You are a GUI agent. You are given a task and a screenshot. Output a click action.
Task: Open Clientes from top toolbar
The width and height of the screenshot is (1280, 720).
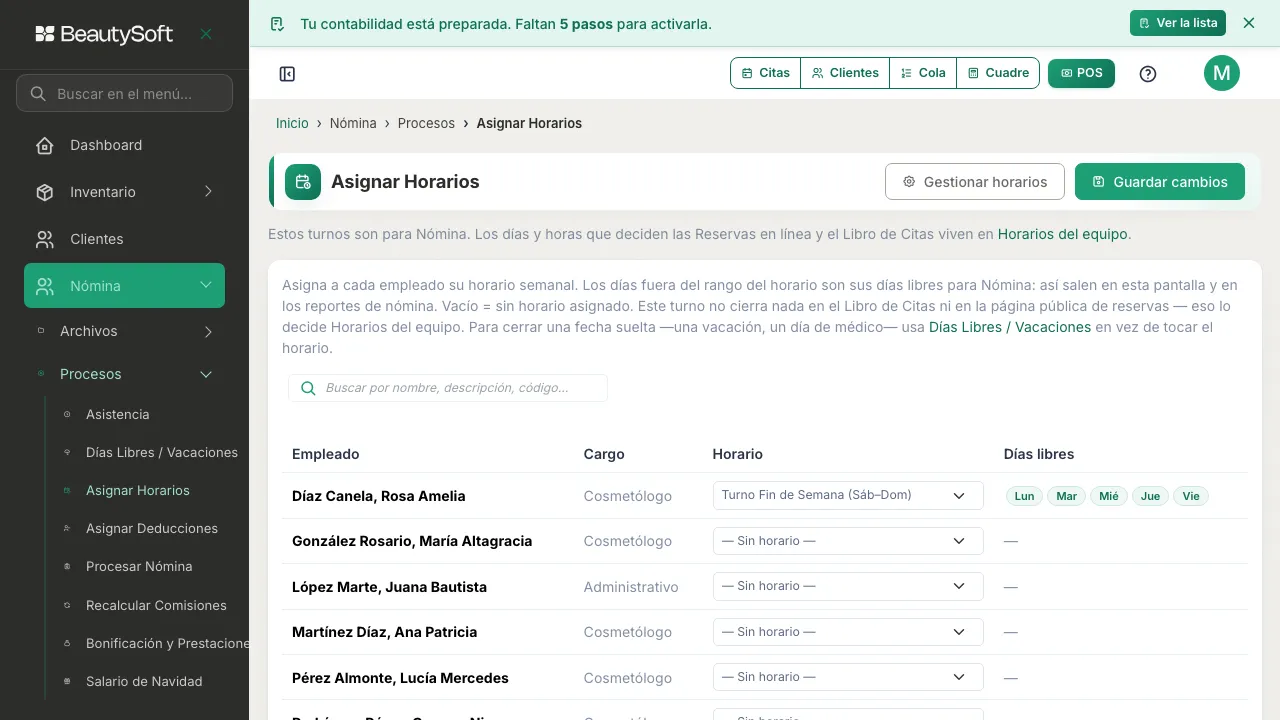click(845, 73)
